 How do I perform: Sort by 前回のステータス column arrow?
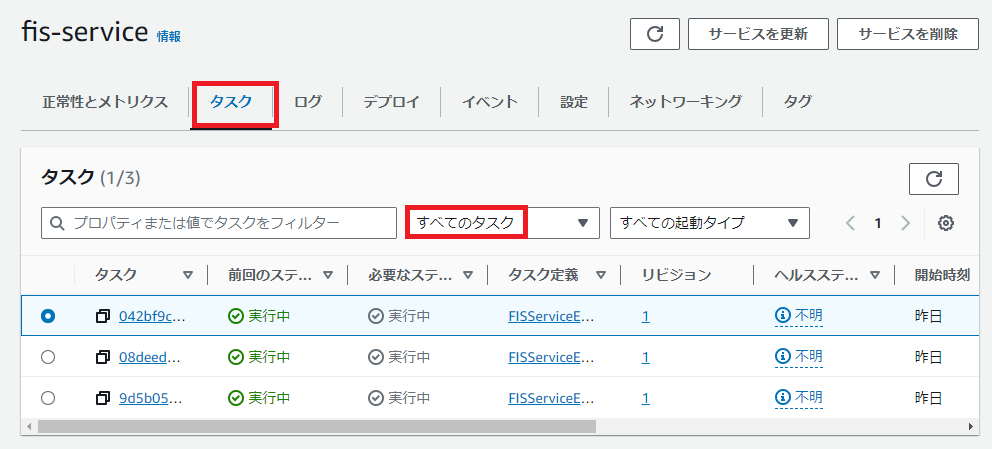[328, 275]
